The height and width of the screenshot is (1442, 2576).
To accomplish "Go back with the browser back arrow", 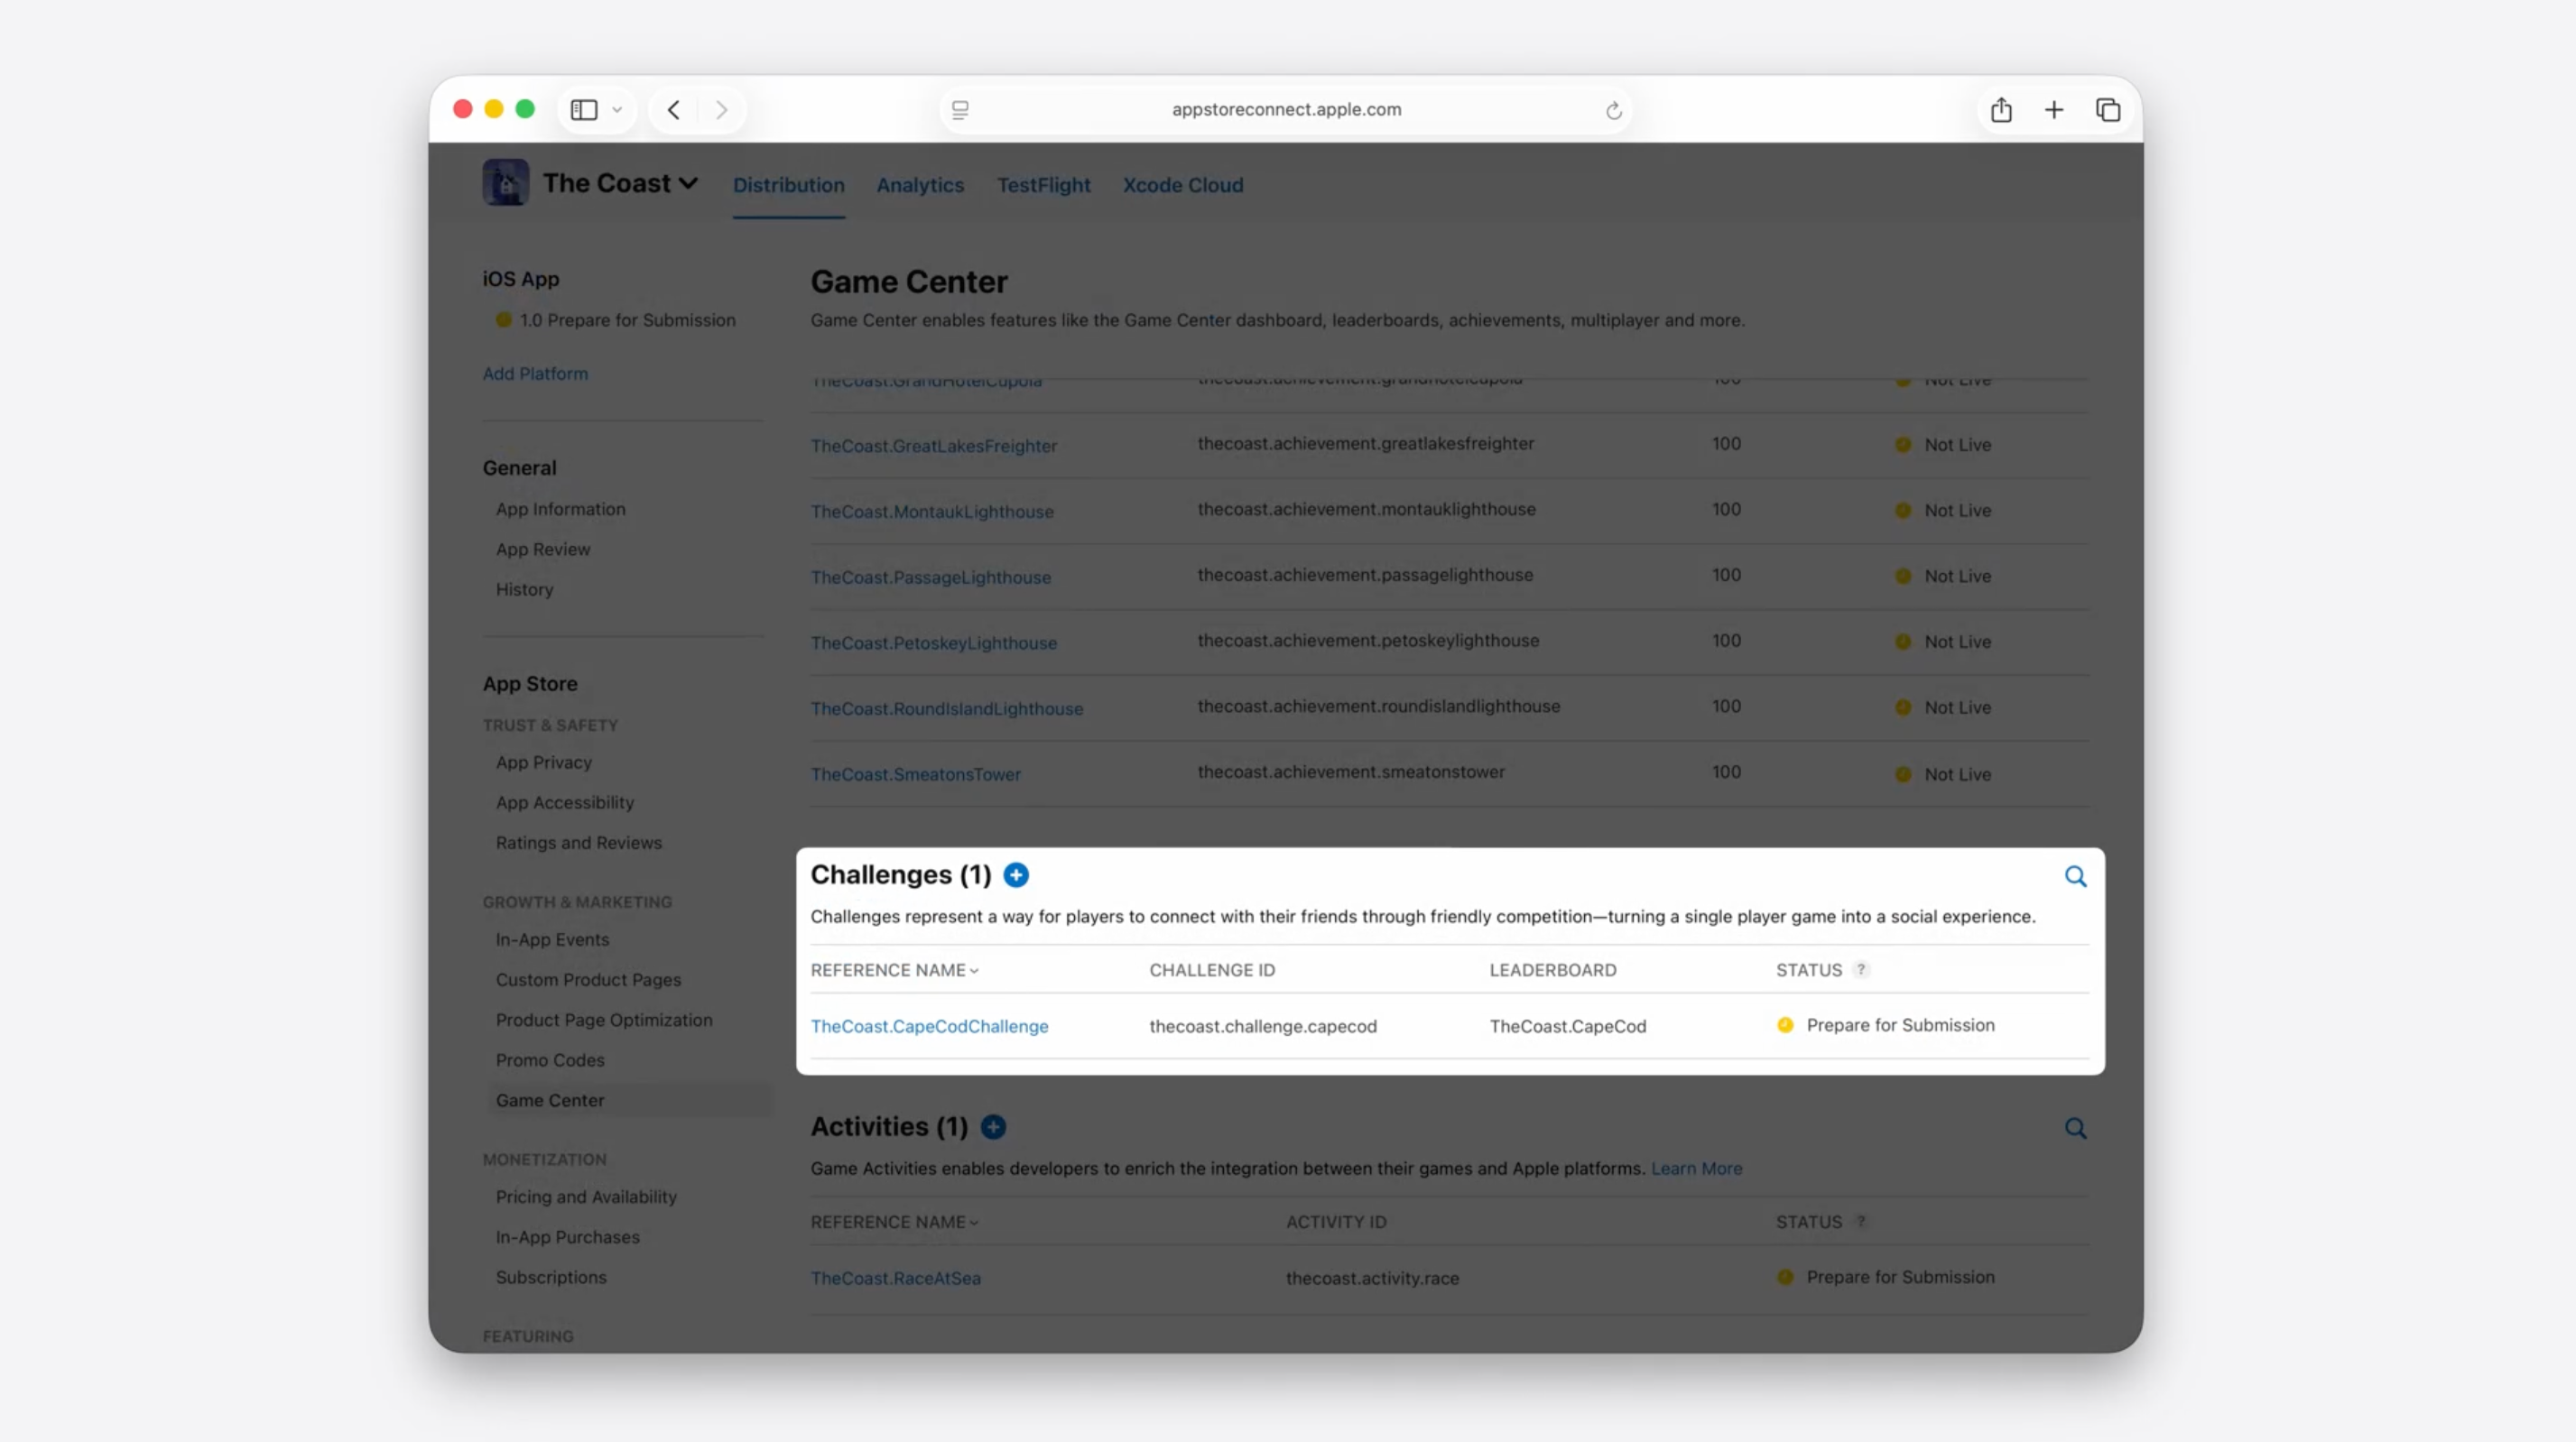I will 674,110.
